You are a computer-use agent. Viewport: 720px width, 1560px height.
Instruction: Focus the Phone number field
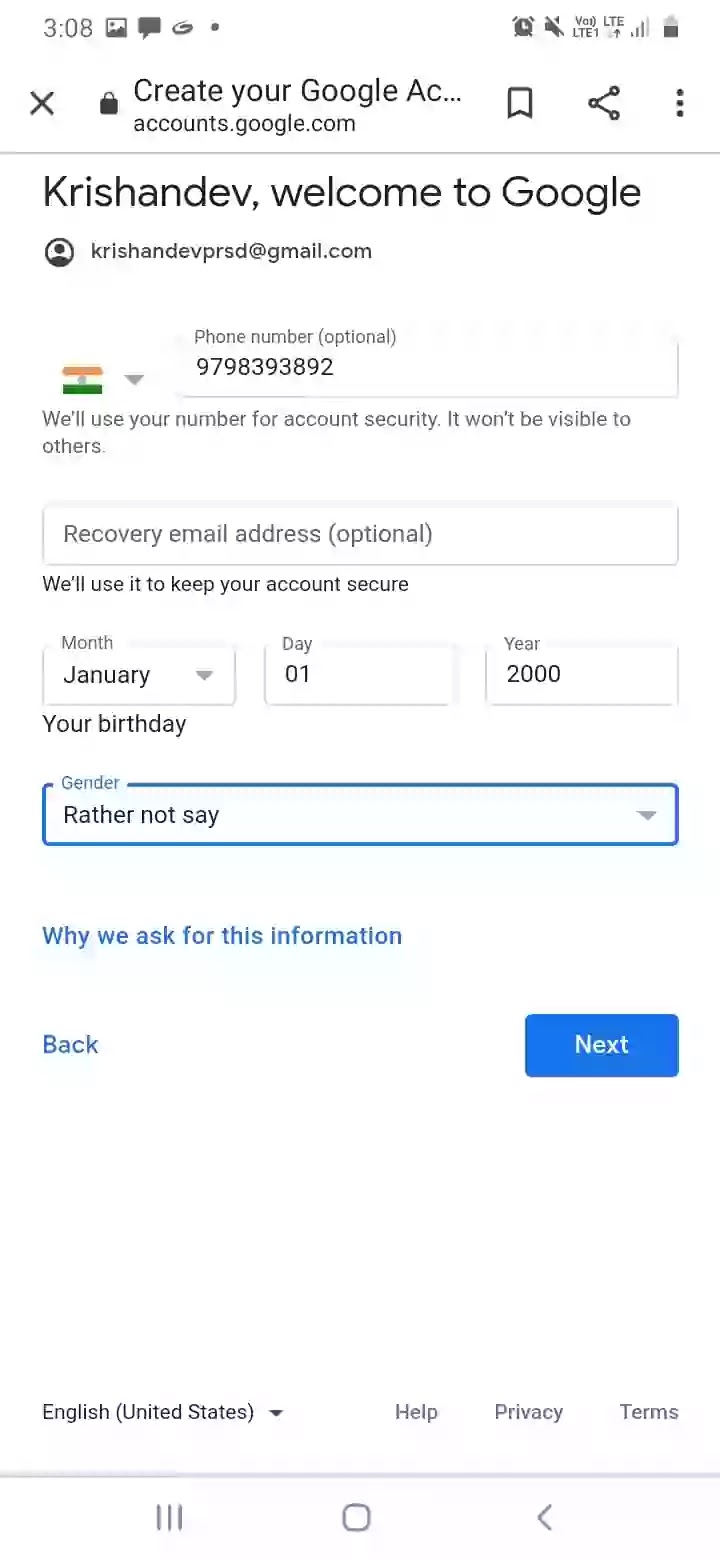click(x=430, y=367)
